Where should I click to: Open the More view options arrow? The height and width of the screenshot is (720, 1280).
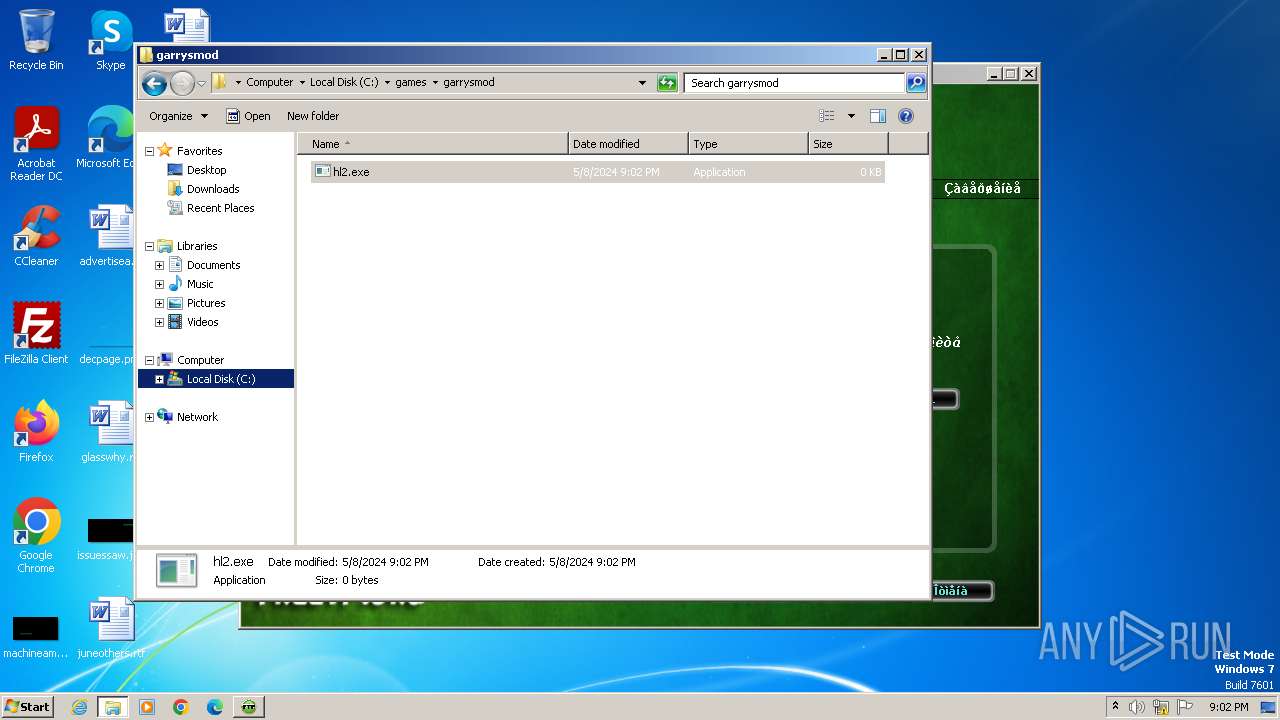click(x=851, y=116)
